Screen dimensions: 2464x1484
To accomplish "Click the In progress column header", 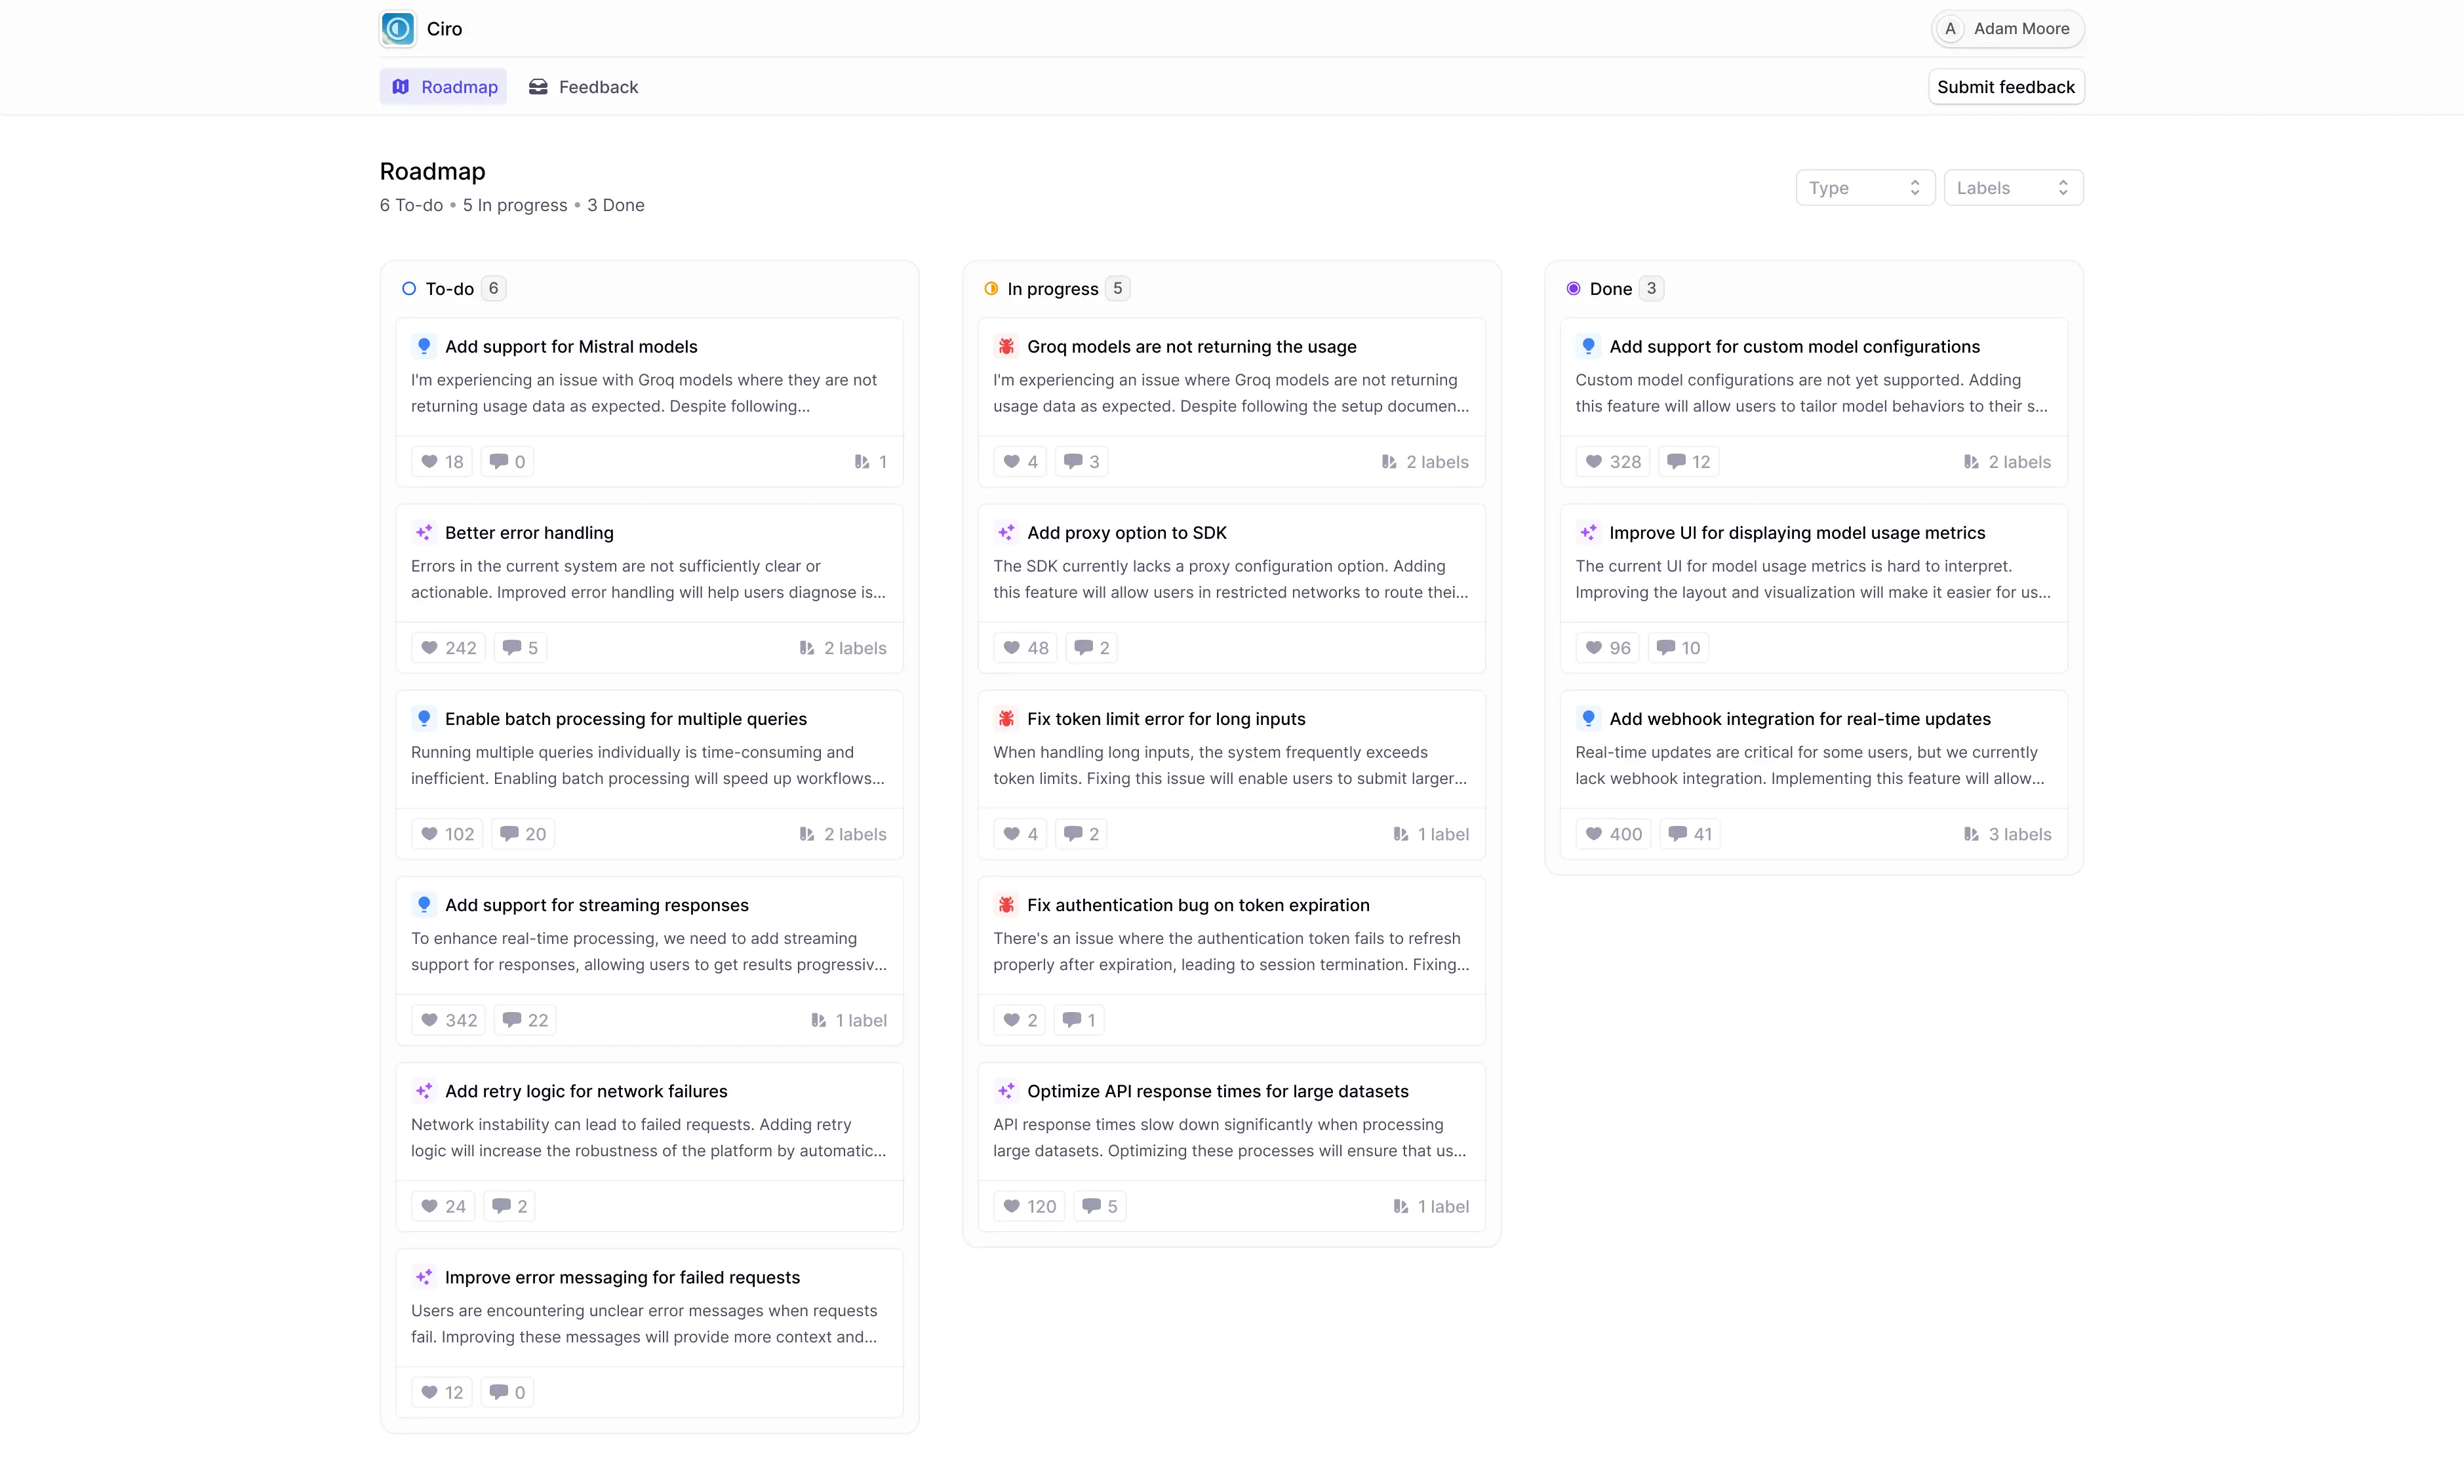I will tap(1056, 289).
